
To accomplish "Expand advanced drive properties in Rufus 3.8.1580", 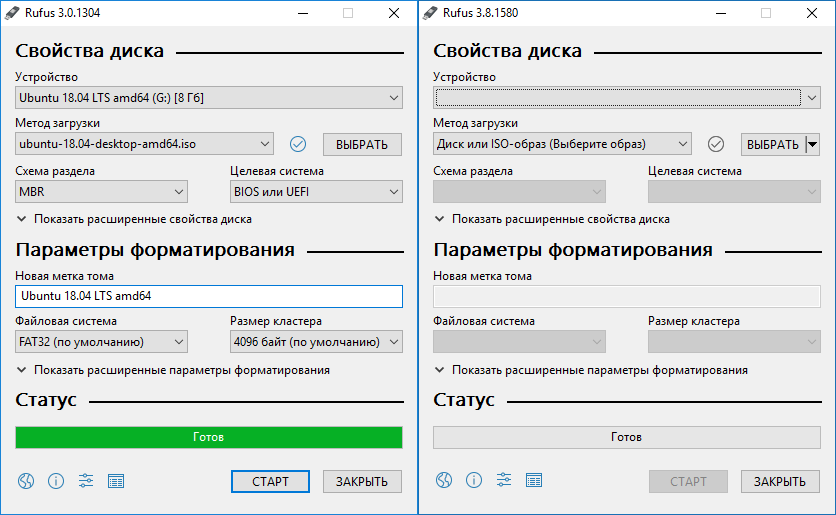I will tap(552, 219).
